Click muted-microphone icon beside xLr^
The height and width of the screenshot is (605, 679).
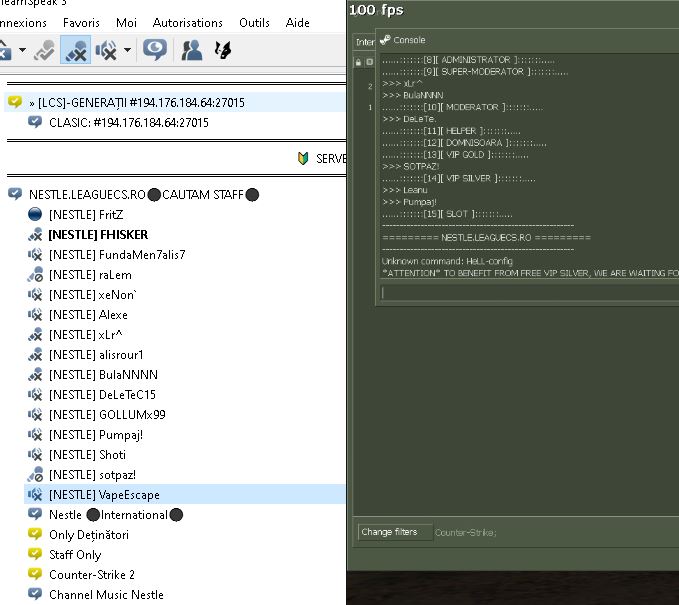pos(35,335)
